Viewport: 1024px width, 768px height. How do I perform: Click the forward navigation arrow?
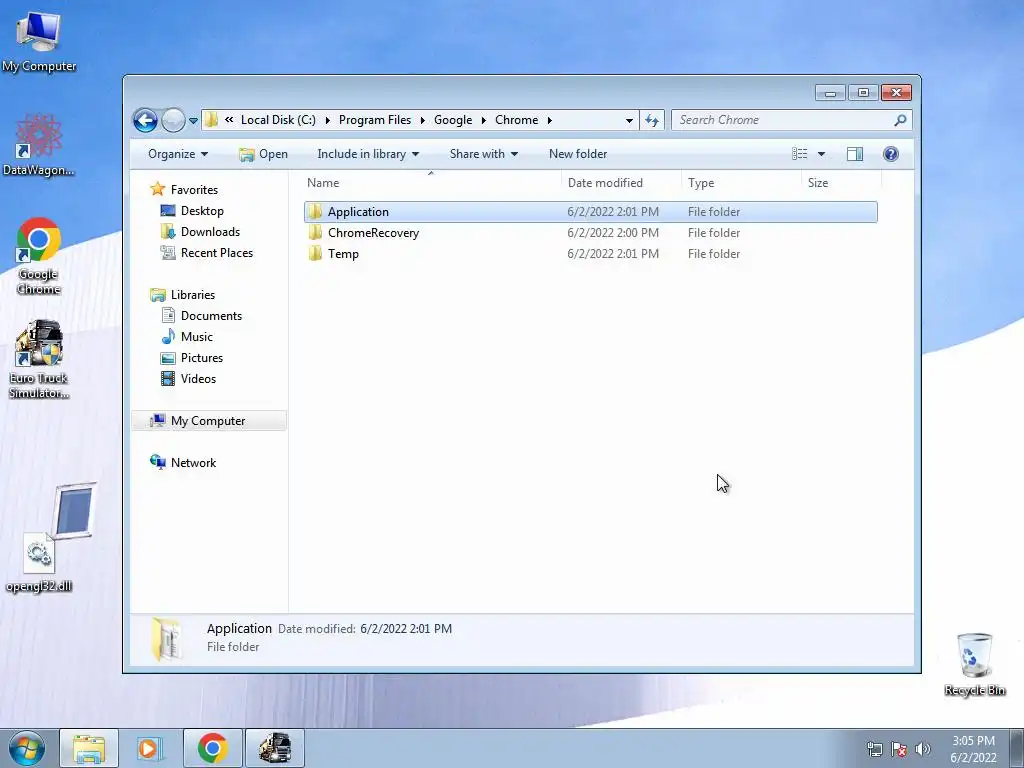point(173,120)
